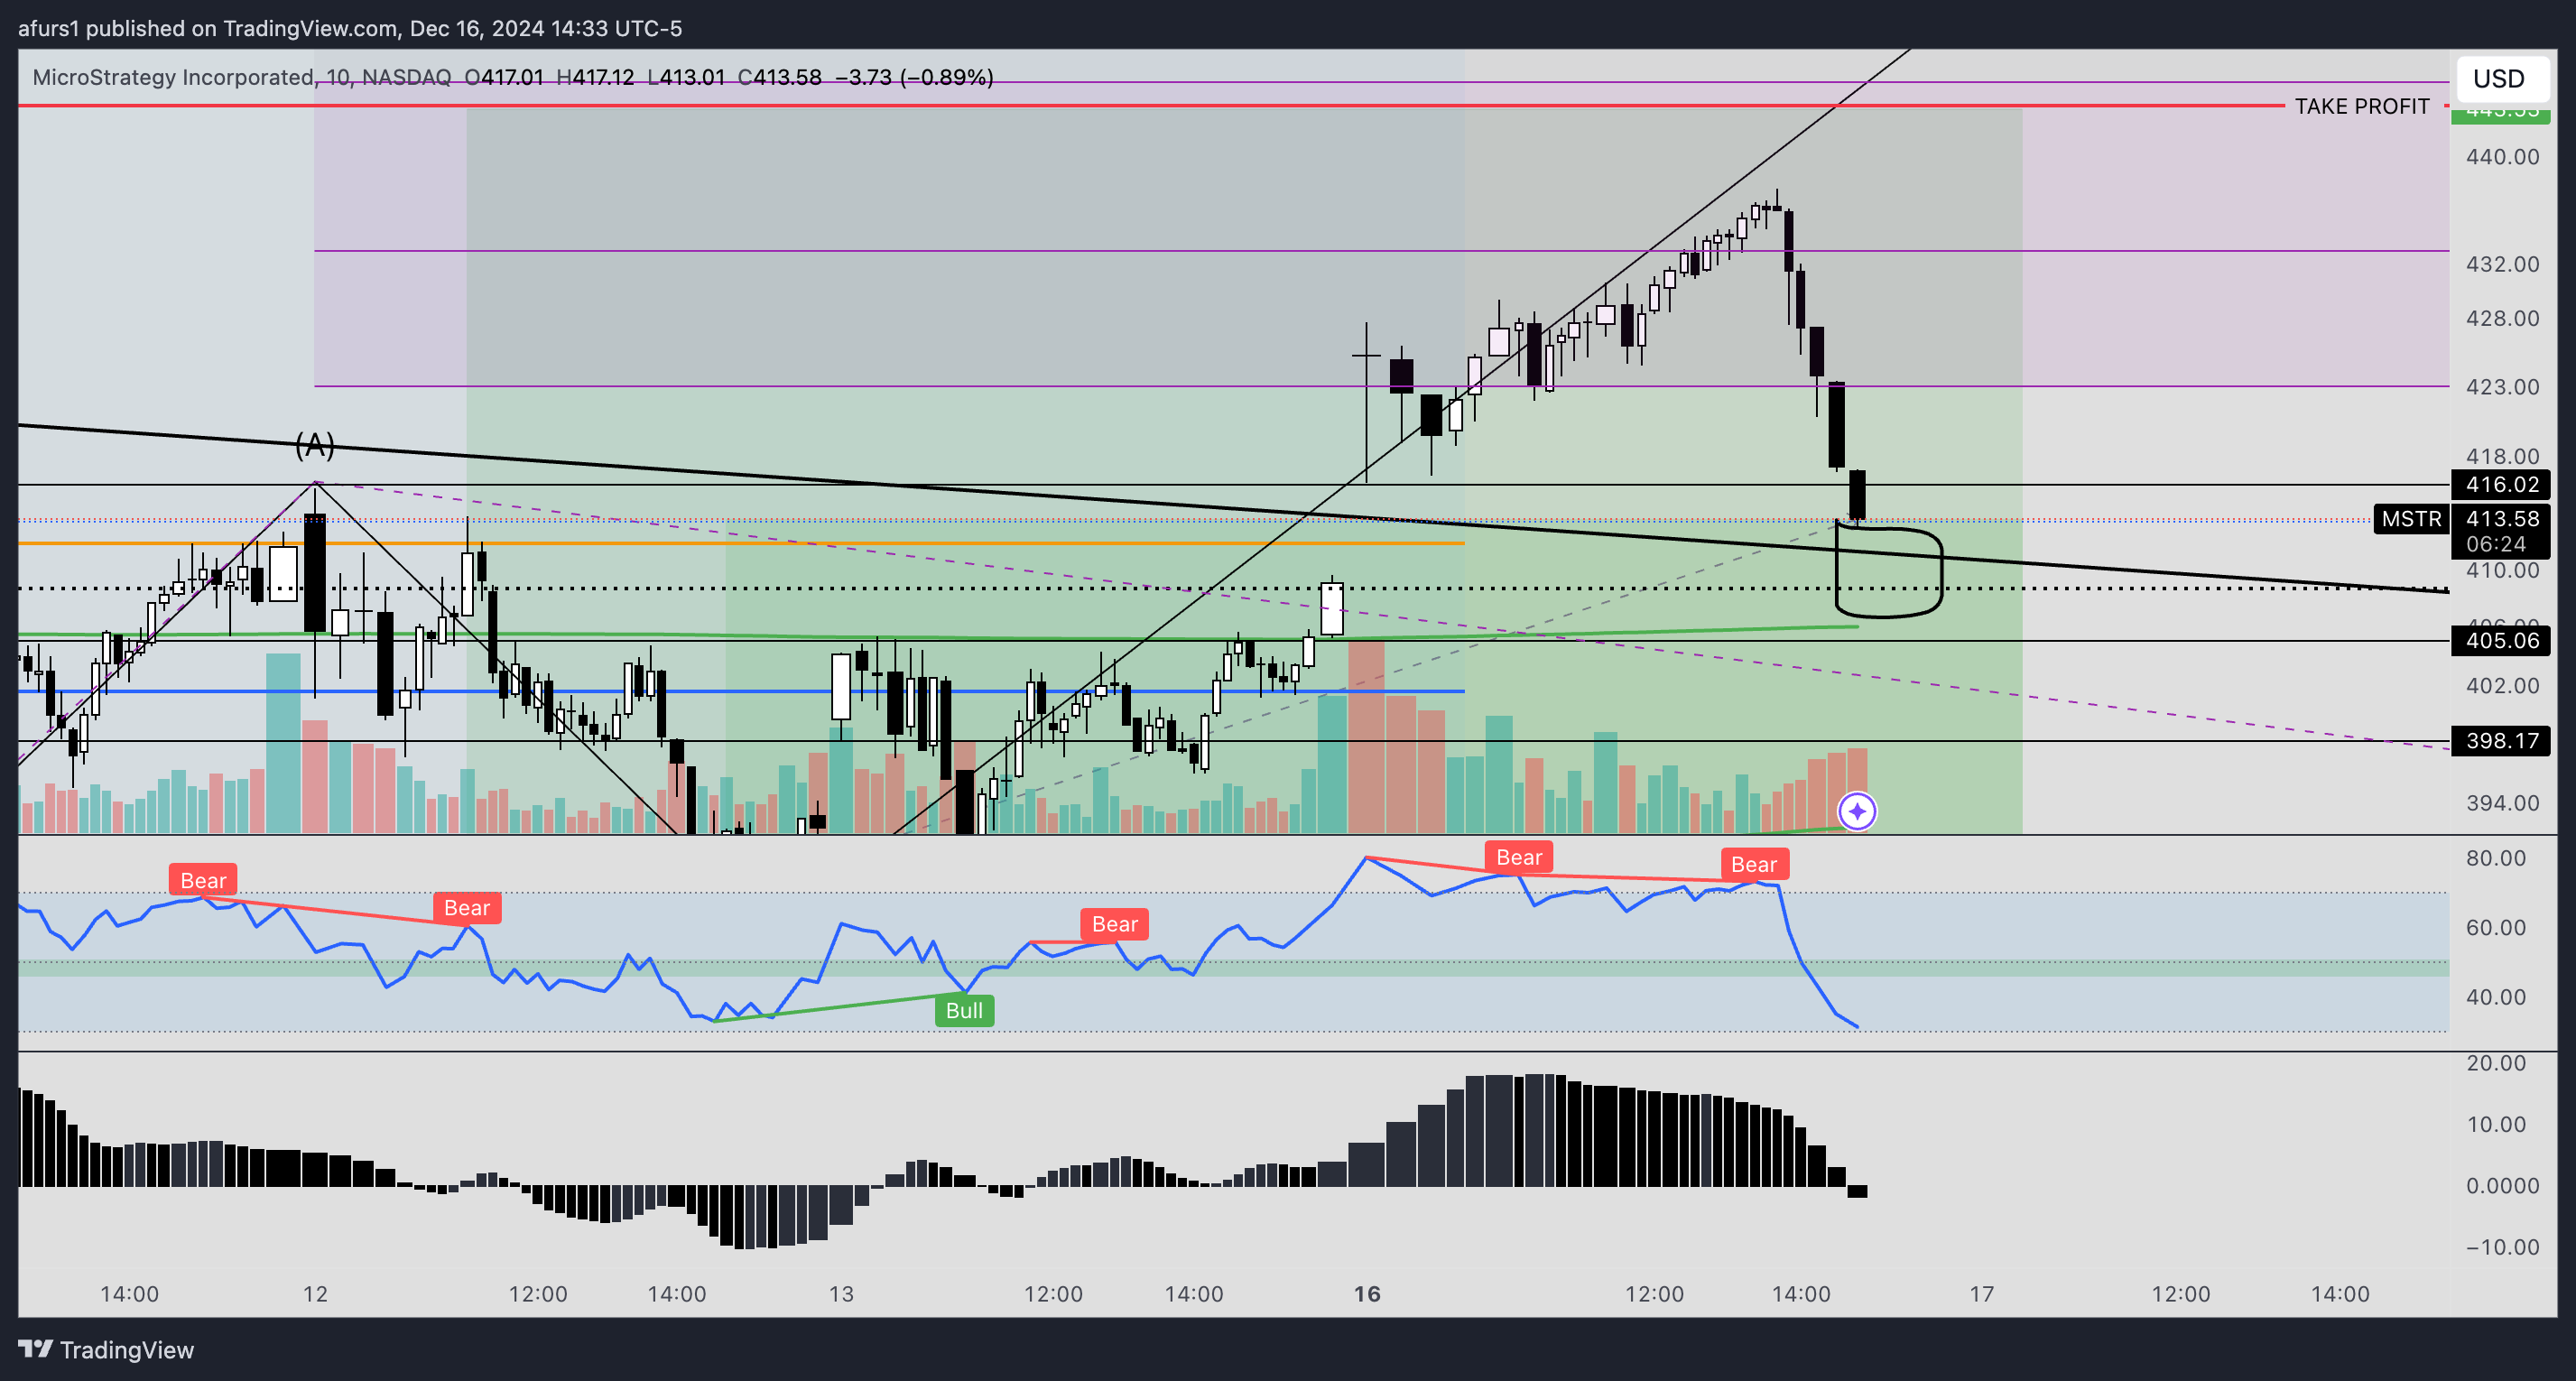Click the Bear label at RSI far right
Screen dimensions: 2576x1381
coord(1754,864)
